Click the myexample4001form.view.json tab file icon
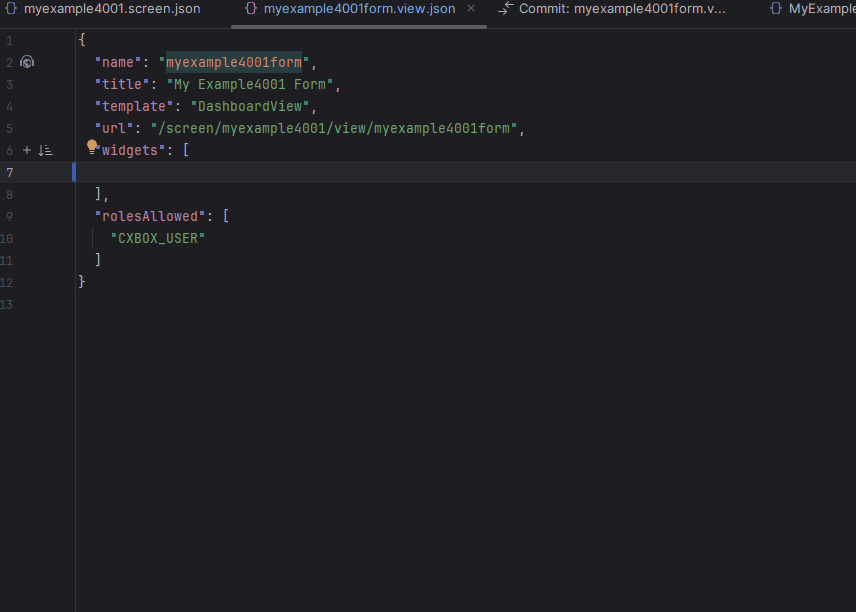This screenshot has height=612, width=856. pos(251,9)
